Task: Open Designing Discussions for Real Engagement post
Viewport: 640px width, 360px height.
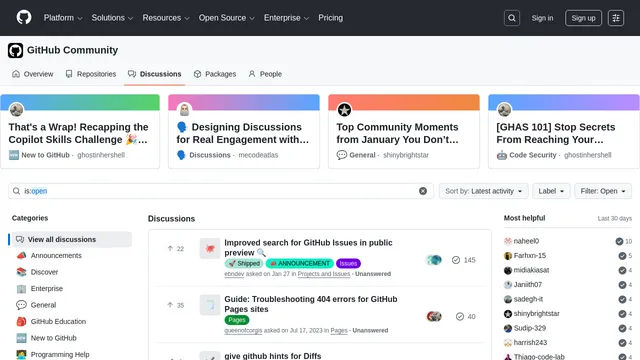Action: [x=242, y=133]
